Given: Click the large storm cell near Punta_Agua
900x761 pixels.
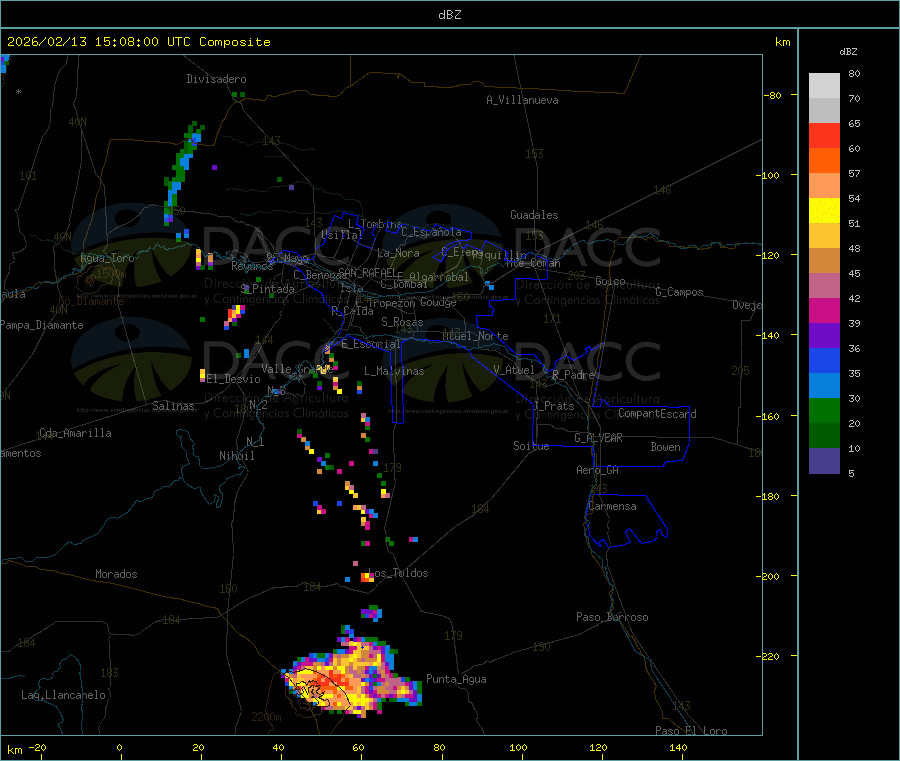Looking at the screenshot, I should 353,677.
